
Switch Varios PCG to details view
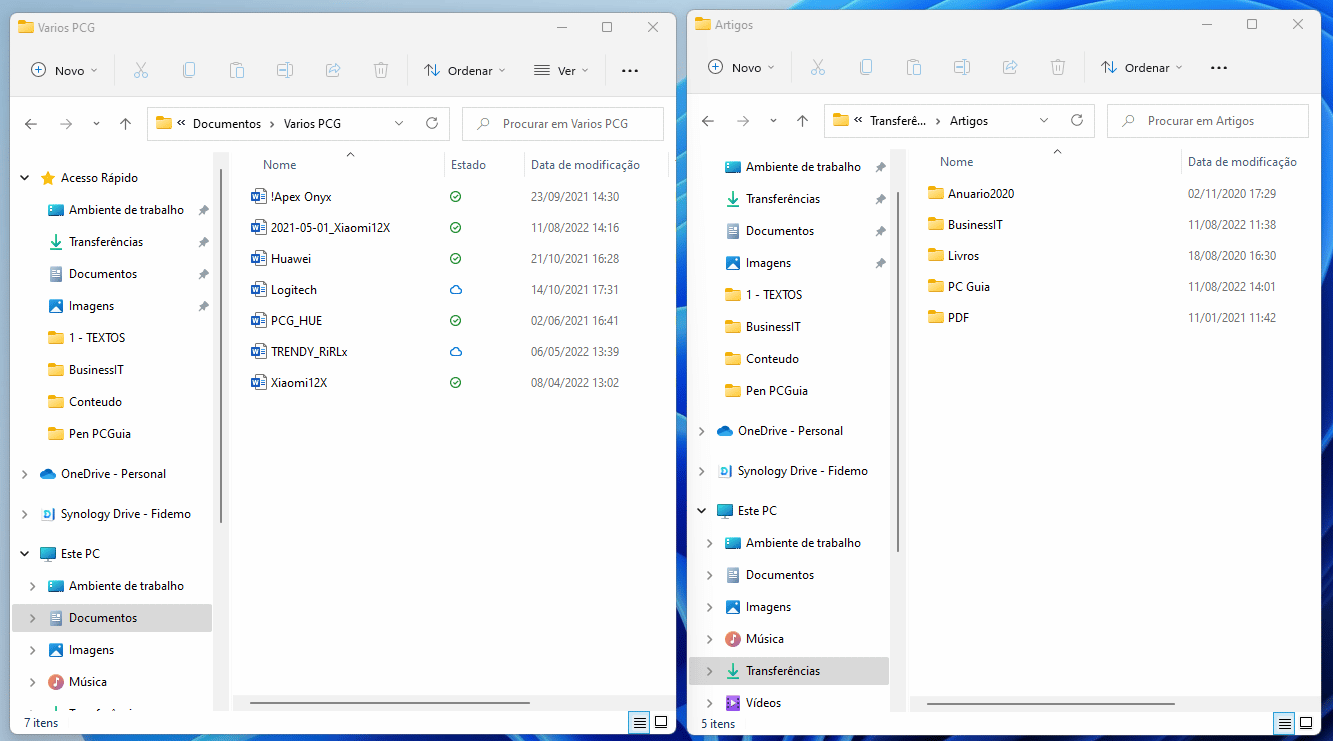(x=638, y=722)
